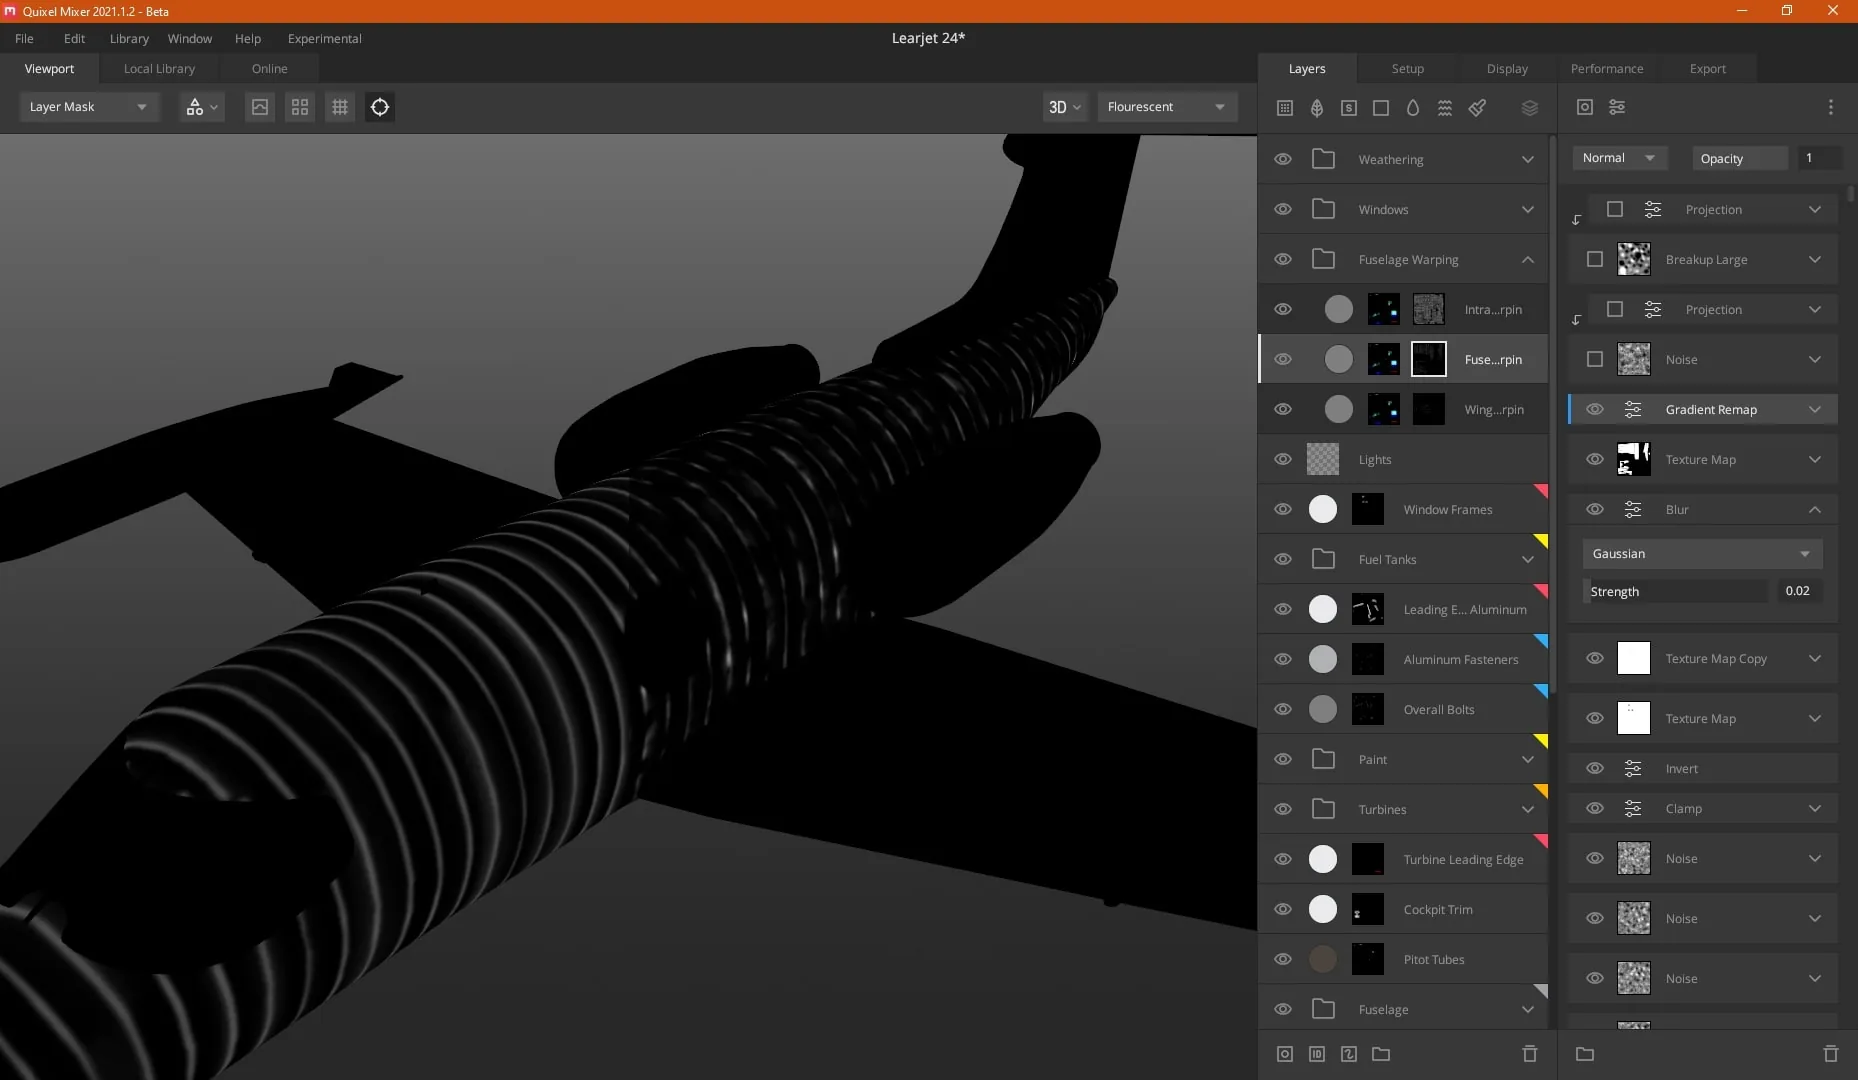Viewport: 1858px width, 1080px height.
Task: Open the Flourescent lighting dropdown
Action: 1167,107
